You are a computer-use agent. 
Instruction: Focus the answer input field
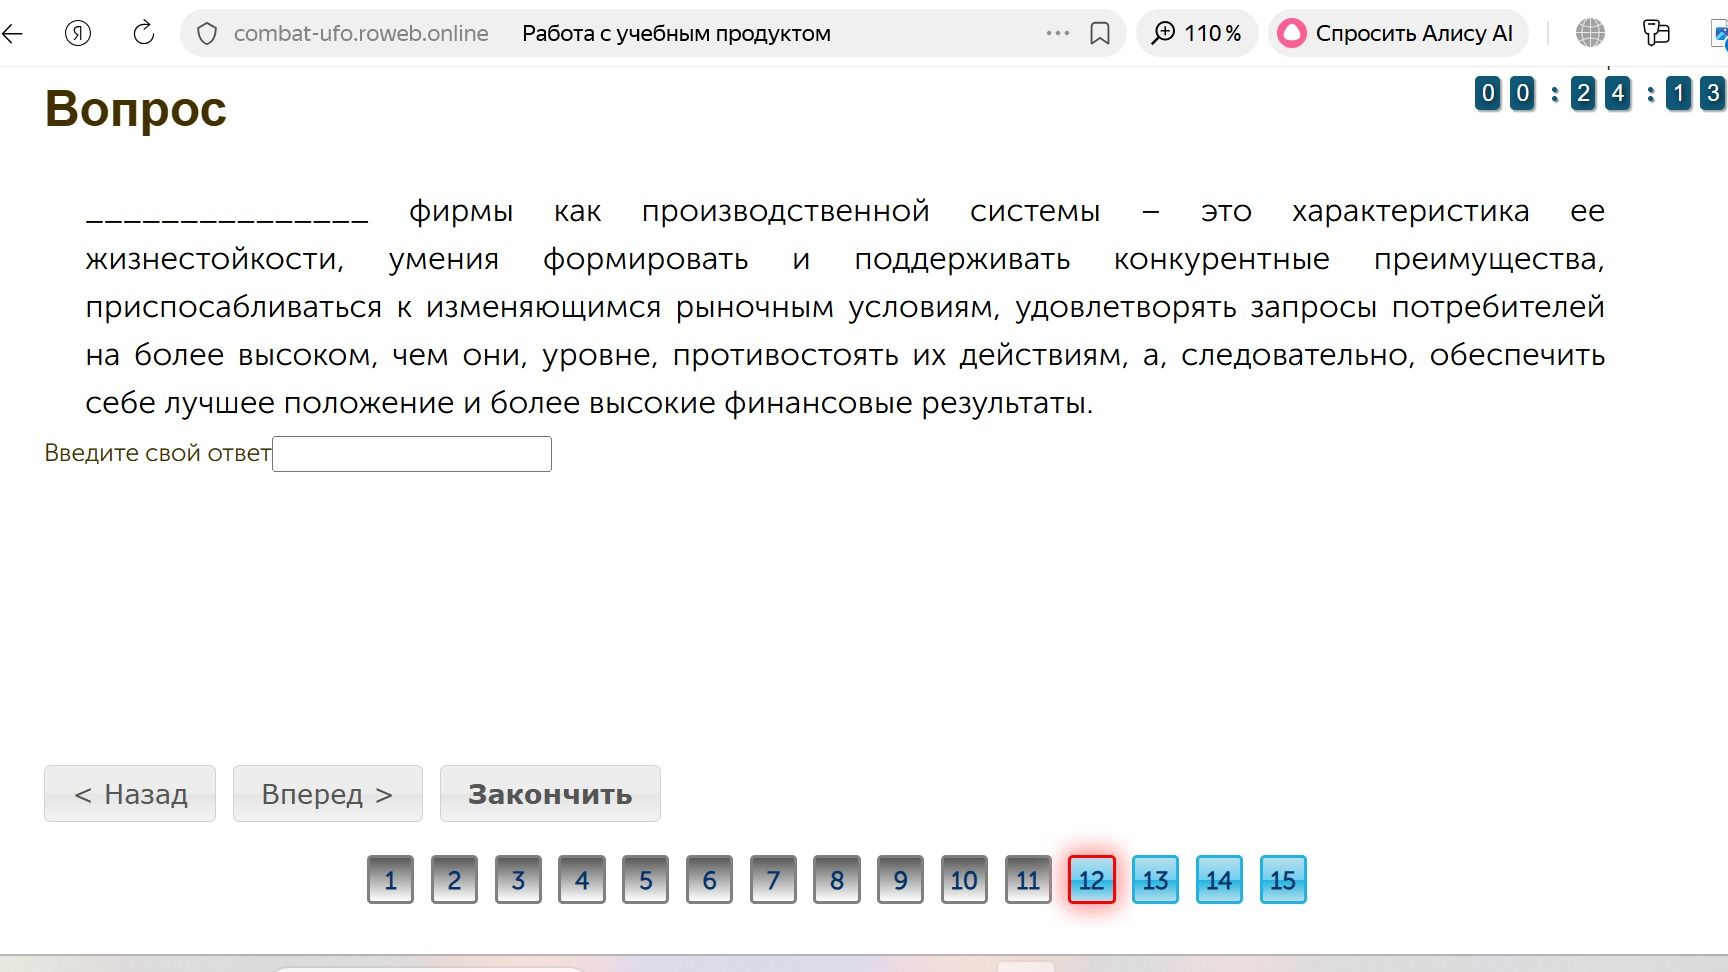(412, 454)
